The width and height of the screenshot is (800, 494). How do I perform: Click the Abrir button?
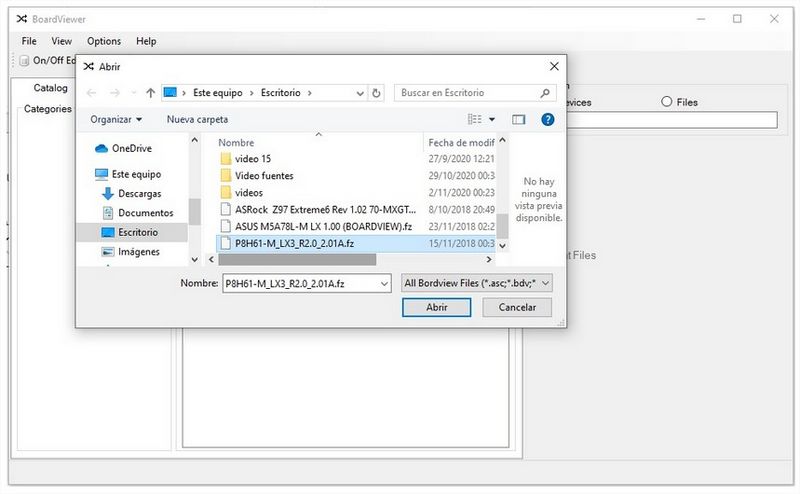[x=436, y=307]
